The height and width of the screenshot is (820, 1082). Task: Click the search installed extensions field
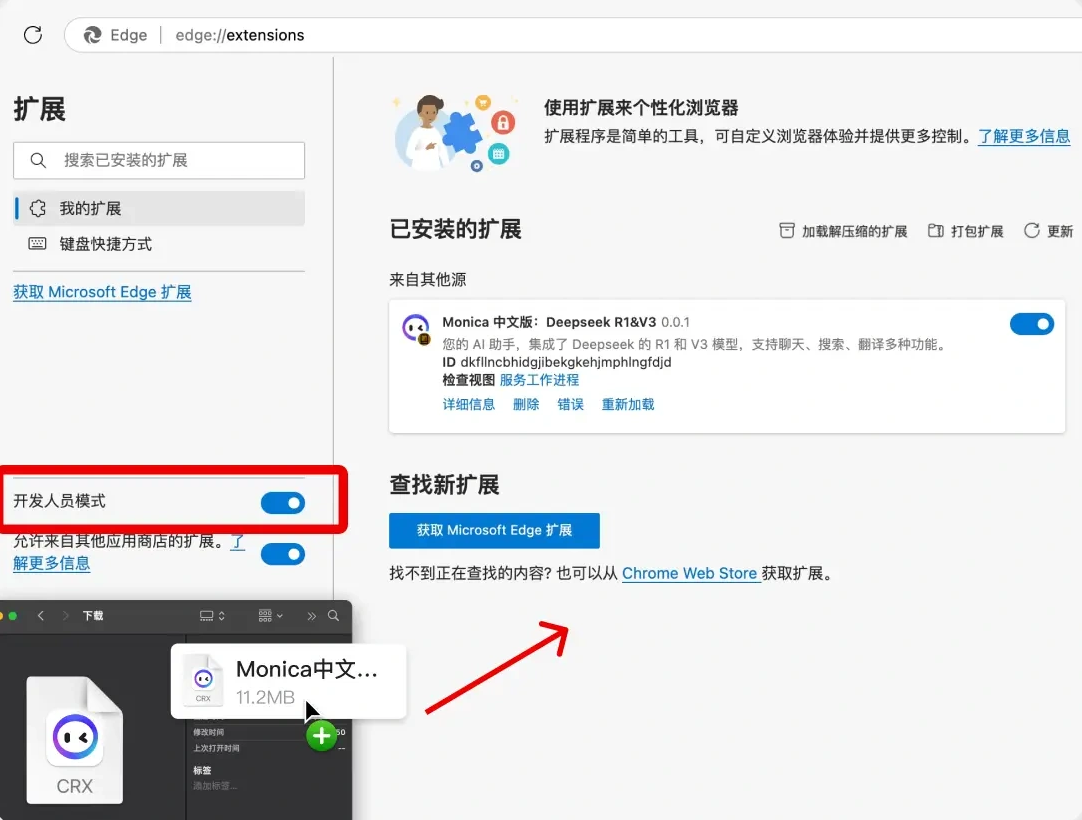[x=159, y=160]
